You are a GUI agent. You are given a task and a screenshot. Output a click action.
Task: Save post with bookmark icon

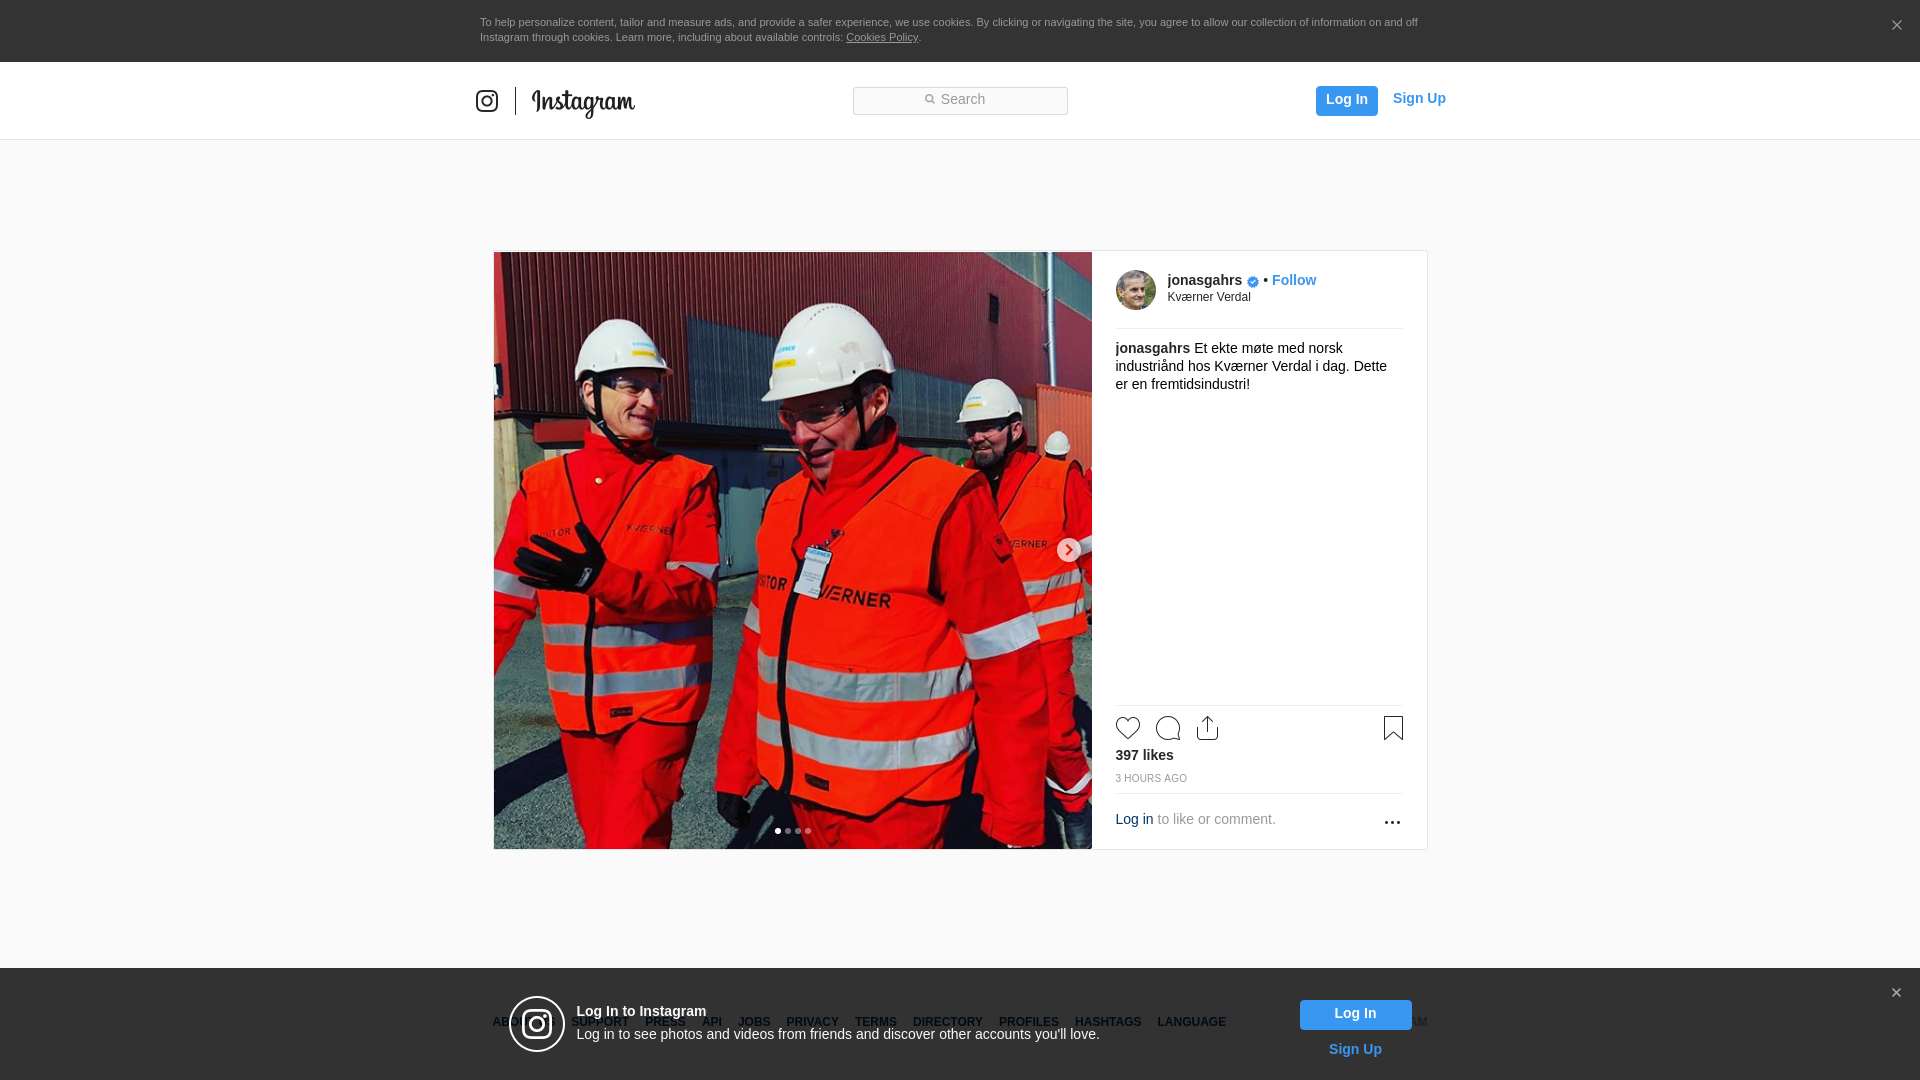pyautogui.click(x=1393, y=728)
